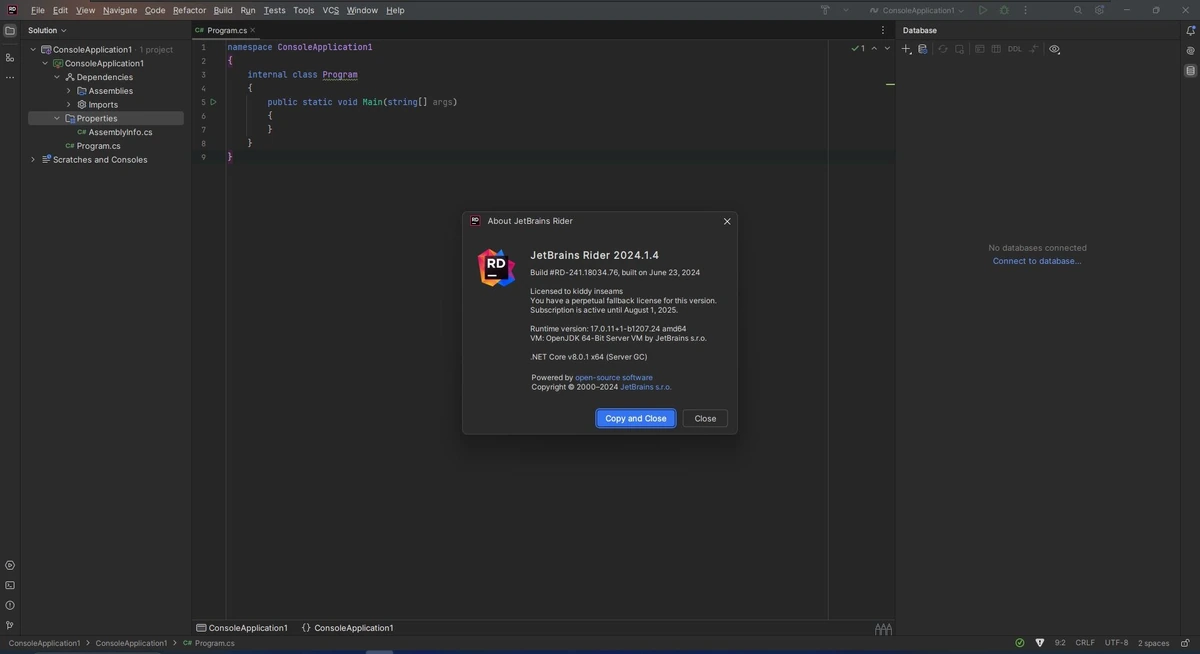Expand the Assemblies tree node

click(x=69, y=91)
